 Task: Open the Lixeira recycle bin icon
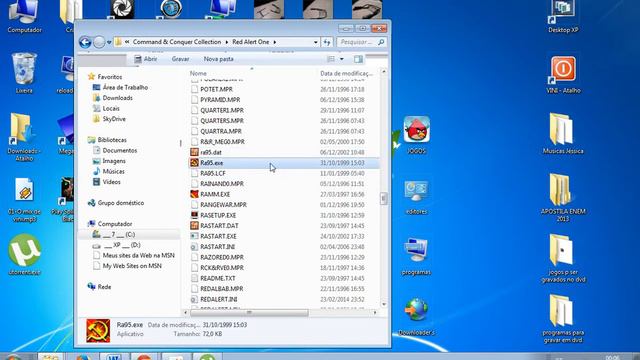coord(24,73)
